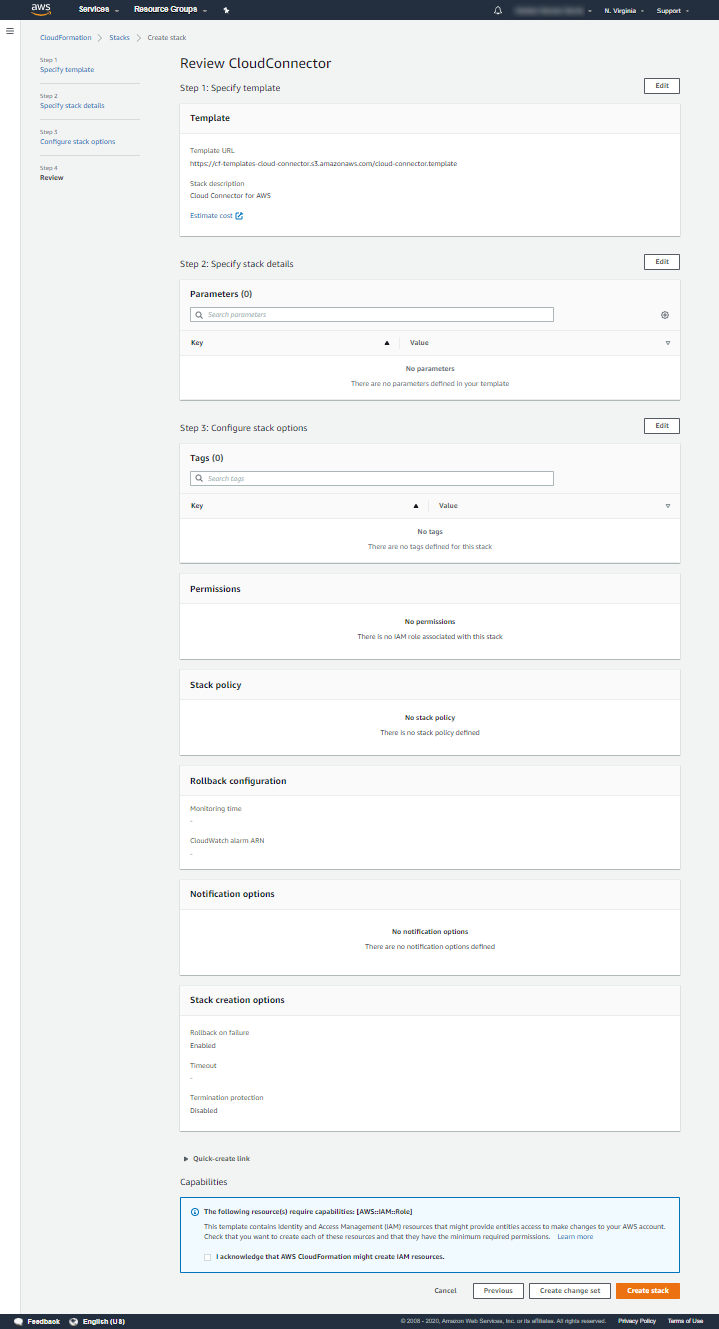
Task: Open the Resource Groups dropdown
Action: (x=171, y=10)
